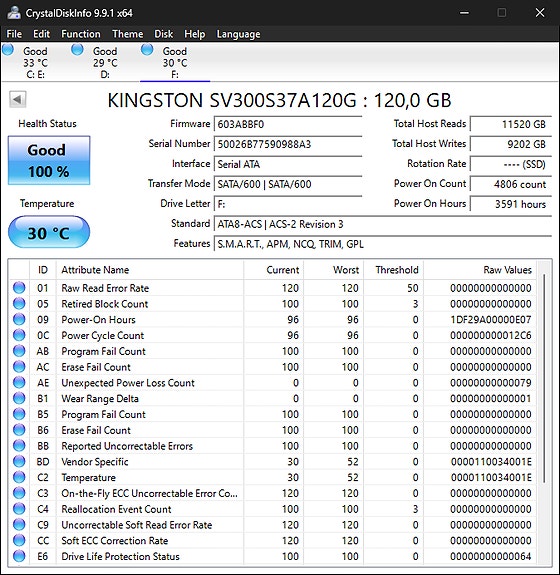This screenshot has height=575, width=560.
Task: Click status orb for Wear Range Delta
Action: click(19, 398)
